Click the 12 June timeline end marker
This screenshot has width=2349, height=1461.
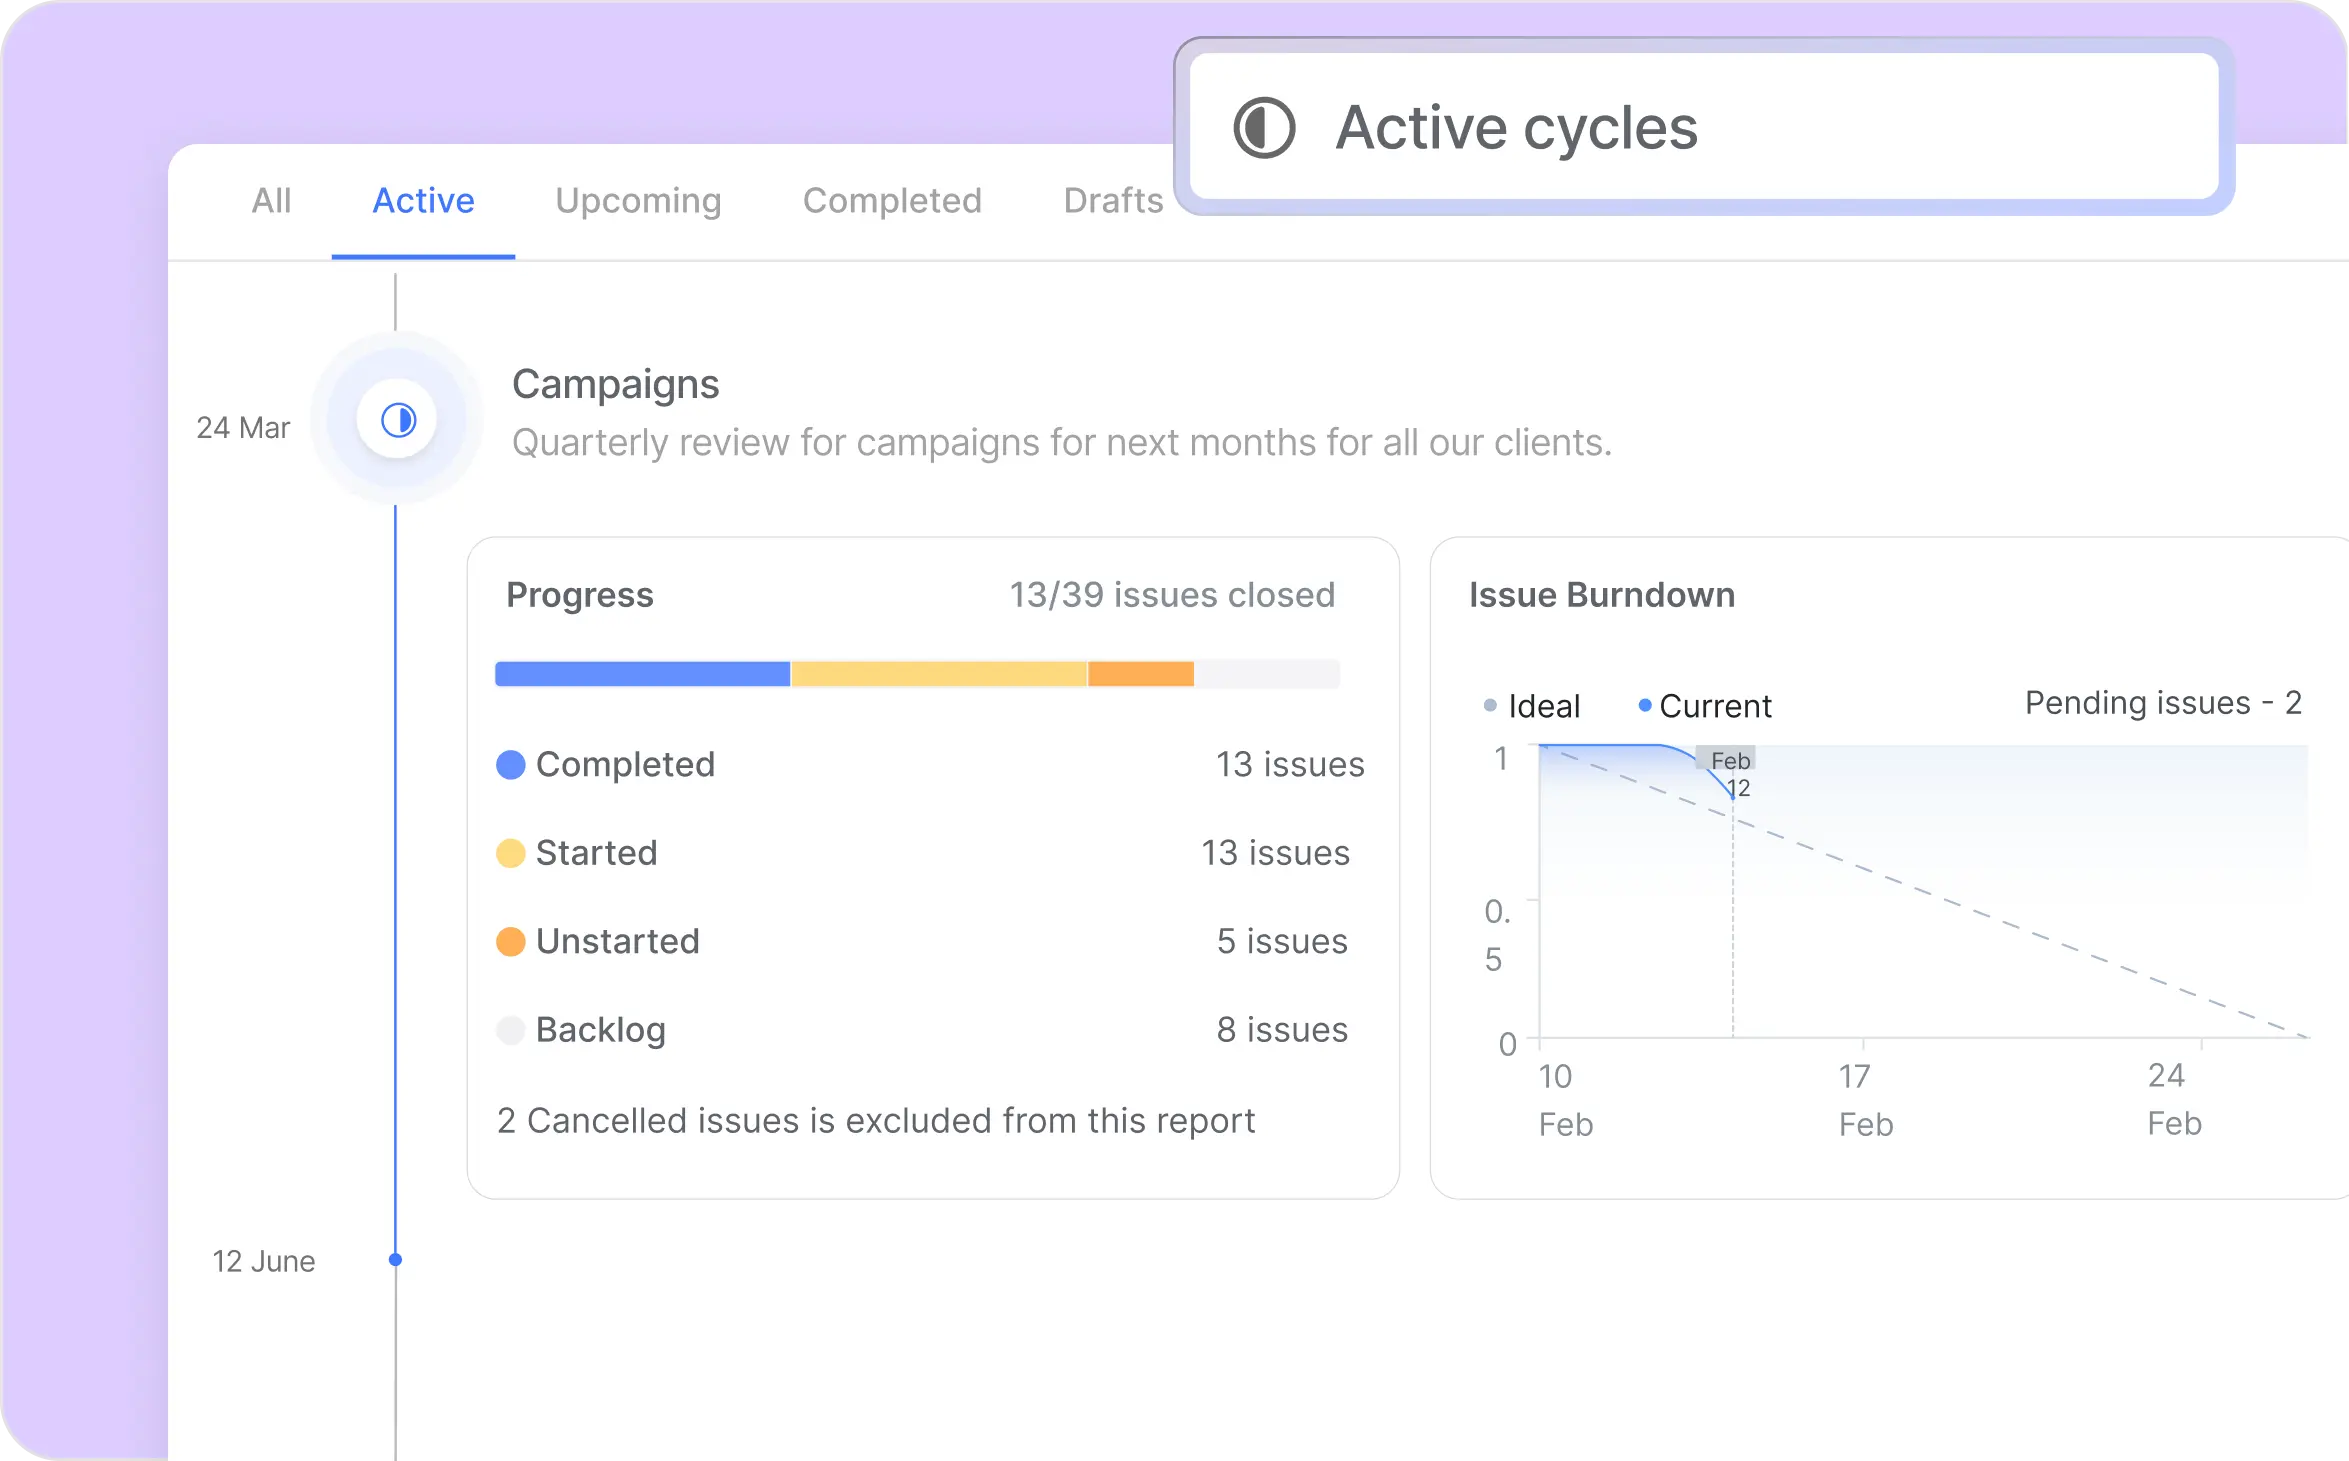pyautogui.click(x=396, y=1260)
